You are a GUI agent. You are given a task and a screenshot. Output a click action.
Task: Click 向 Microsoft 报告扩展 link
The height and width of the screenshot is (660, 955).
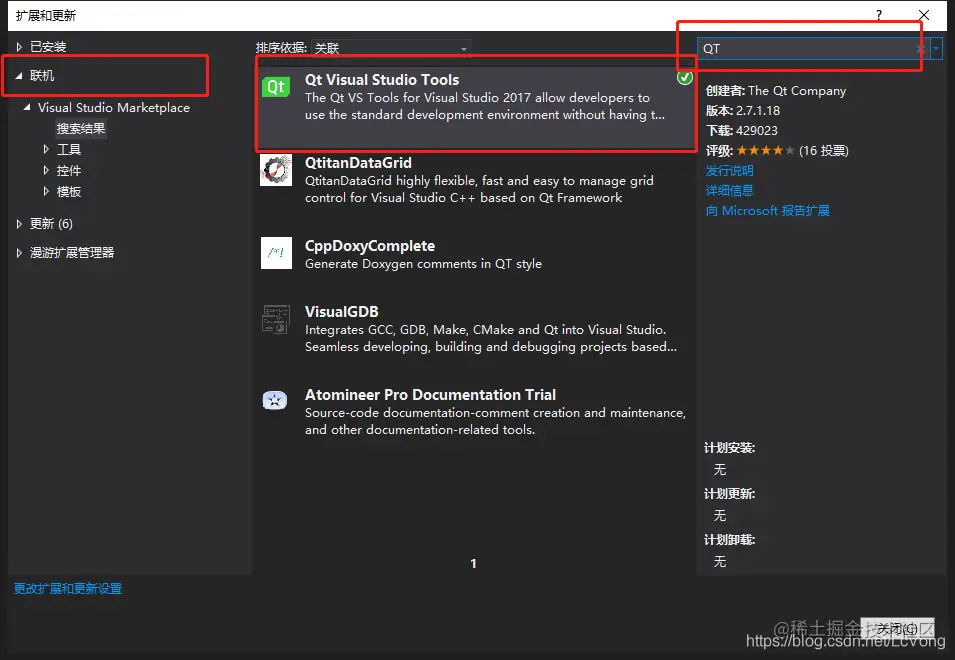pyautogui.click(x=767, y=211)
